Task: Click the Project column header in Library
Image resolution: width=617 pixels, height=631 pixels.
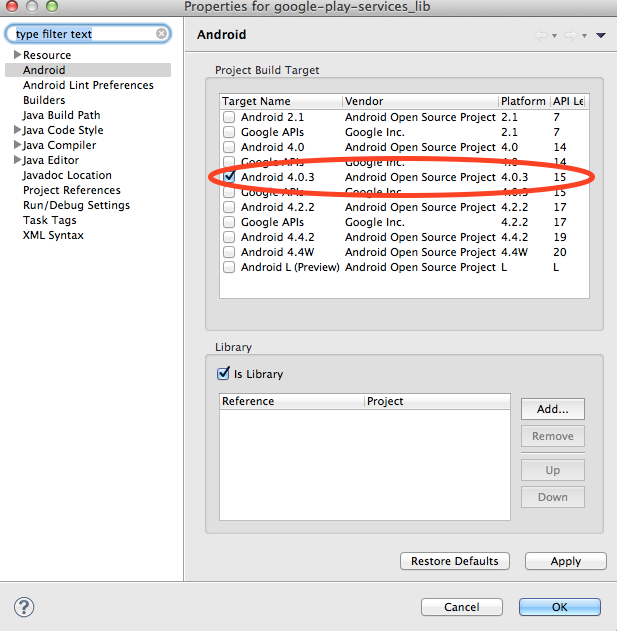Action: 437,401
